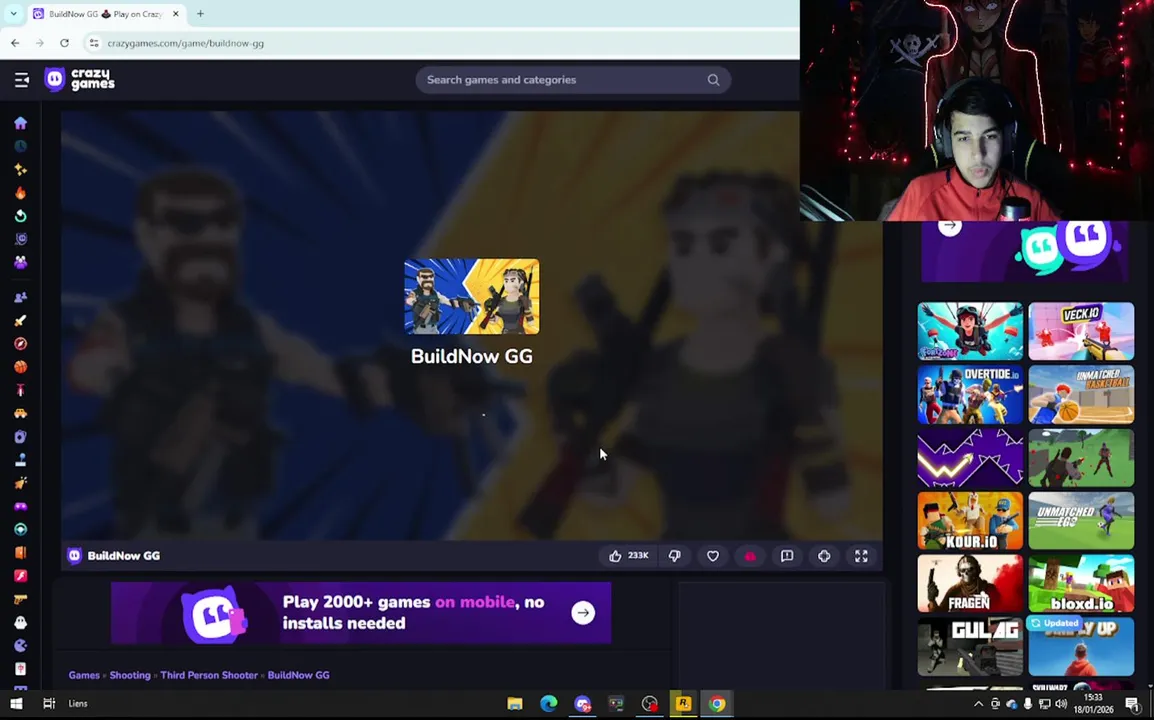Click the CrazyGames logo
1154x720 pixels.
(79, 79)
